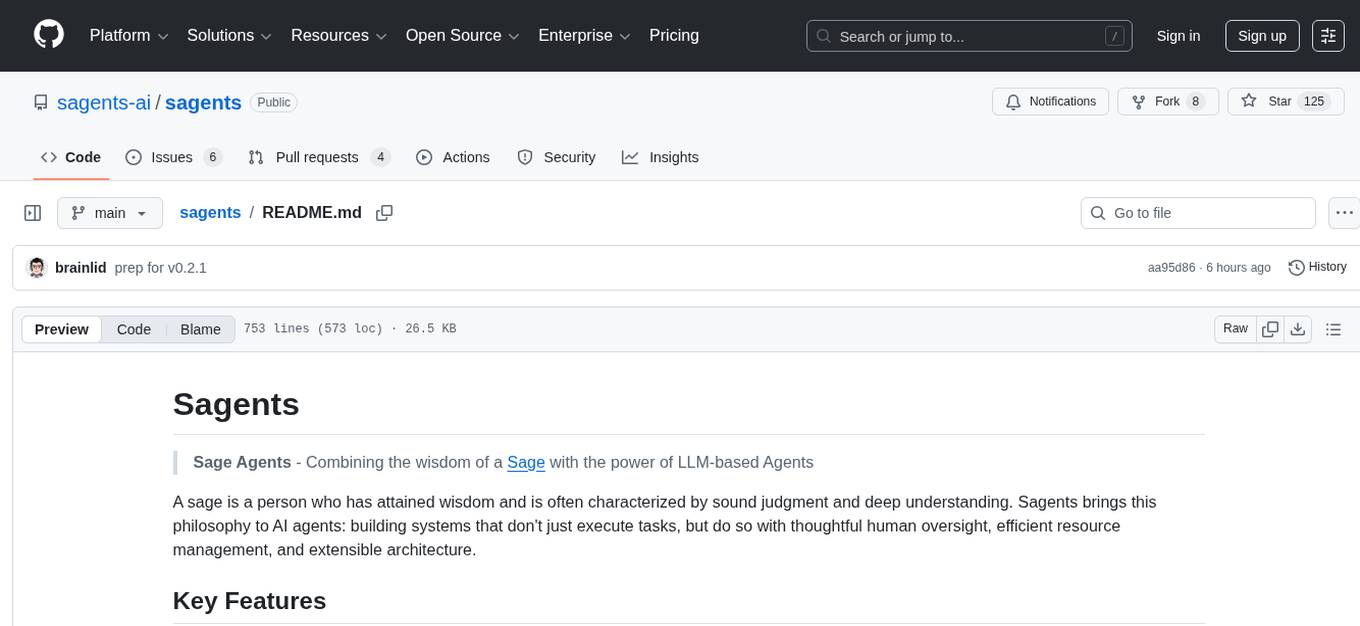
Task: Go to the Pull requests tab
Action: (x=318, y=157)
